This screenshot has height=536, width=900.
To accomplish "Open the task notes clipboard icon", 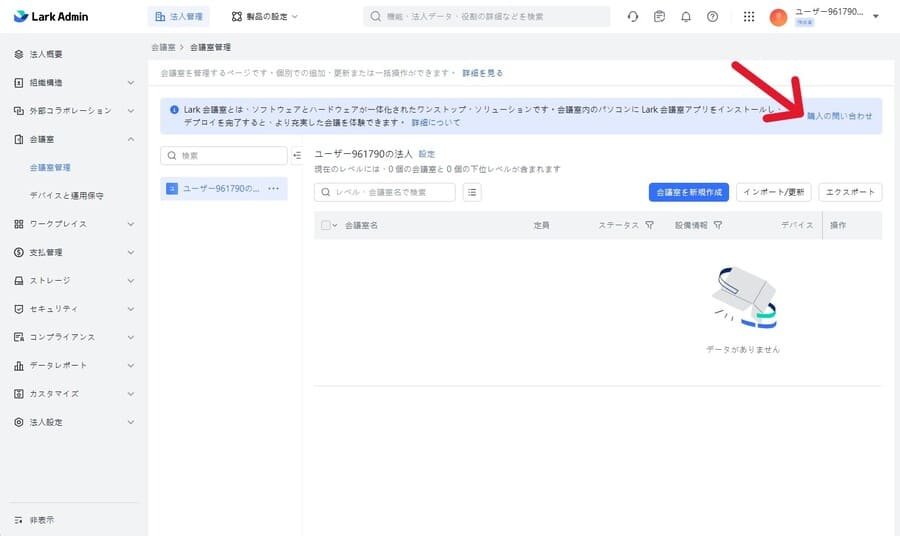I will [659, 17].
